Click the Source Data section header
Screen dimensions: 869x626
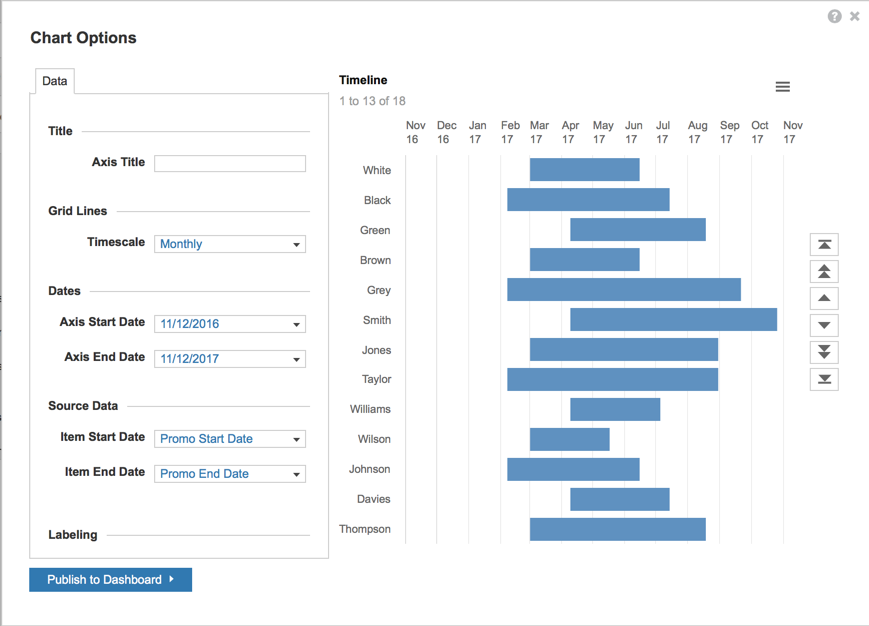coord(83,406)
